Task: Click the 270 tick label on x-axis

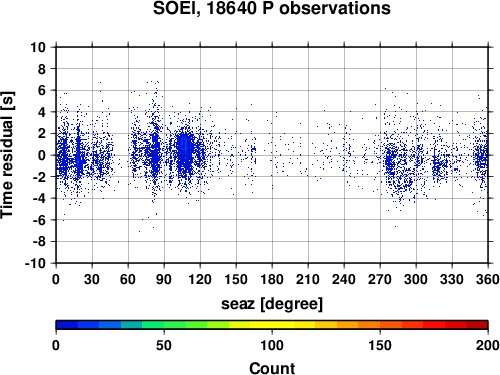Action: [x=380, y=279]
